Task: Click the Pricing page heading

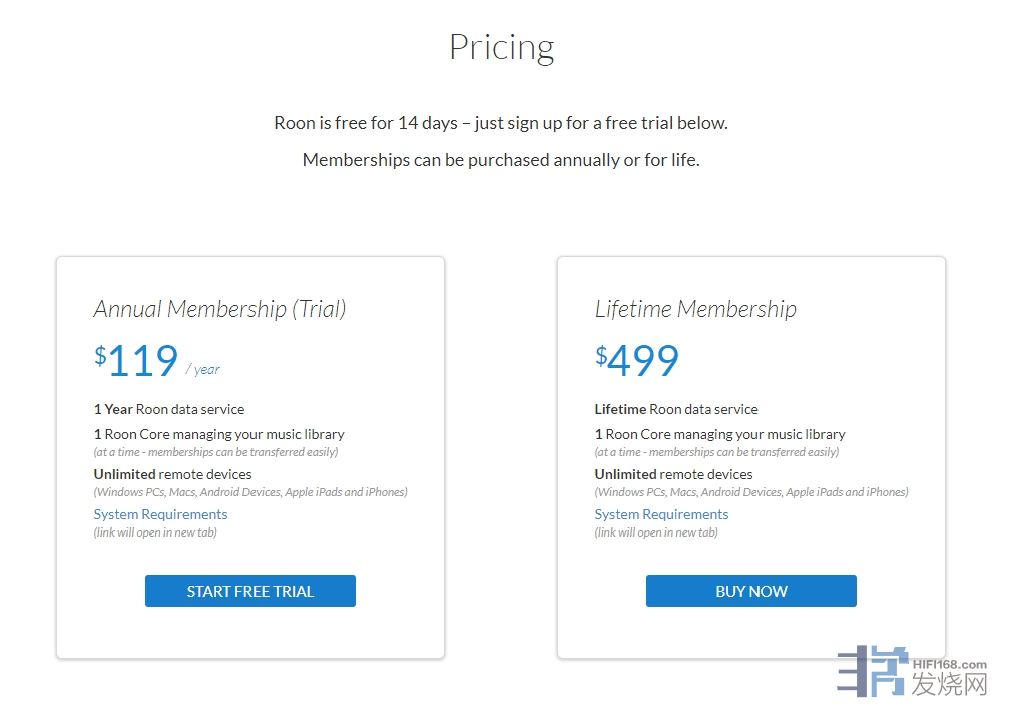Action: point(501,47)
